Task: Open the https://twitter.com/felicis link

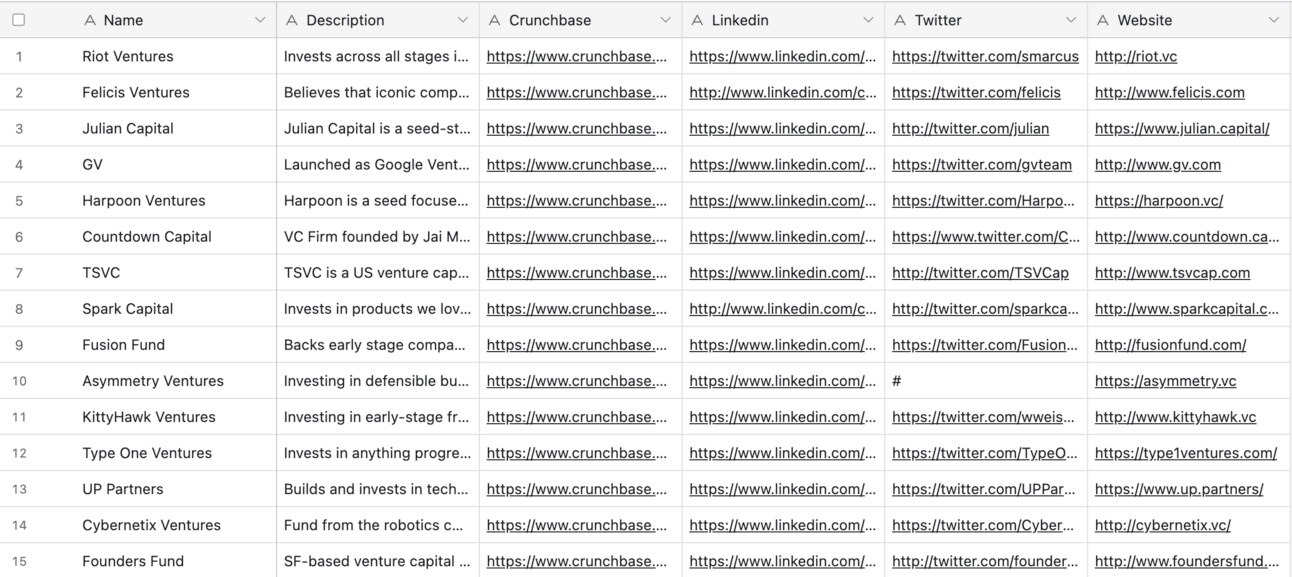Action: (976, 93)
